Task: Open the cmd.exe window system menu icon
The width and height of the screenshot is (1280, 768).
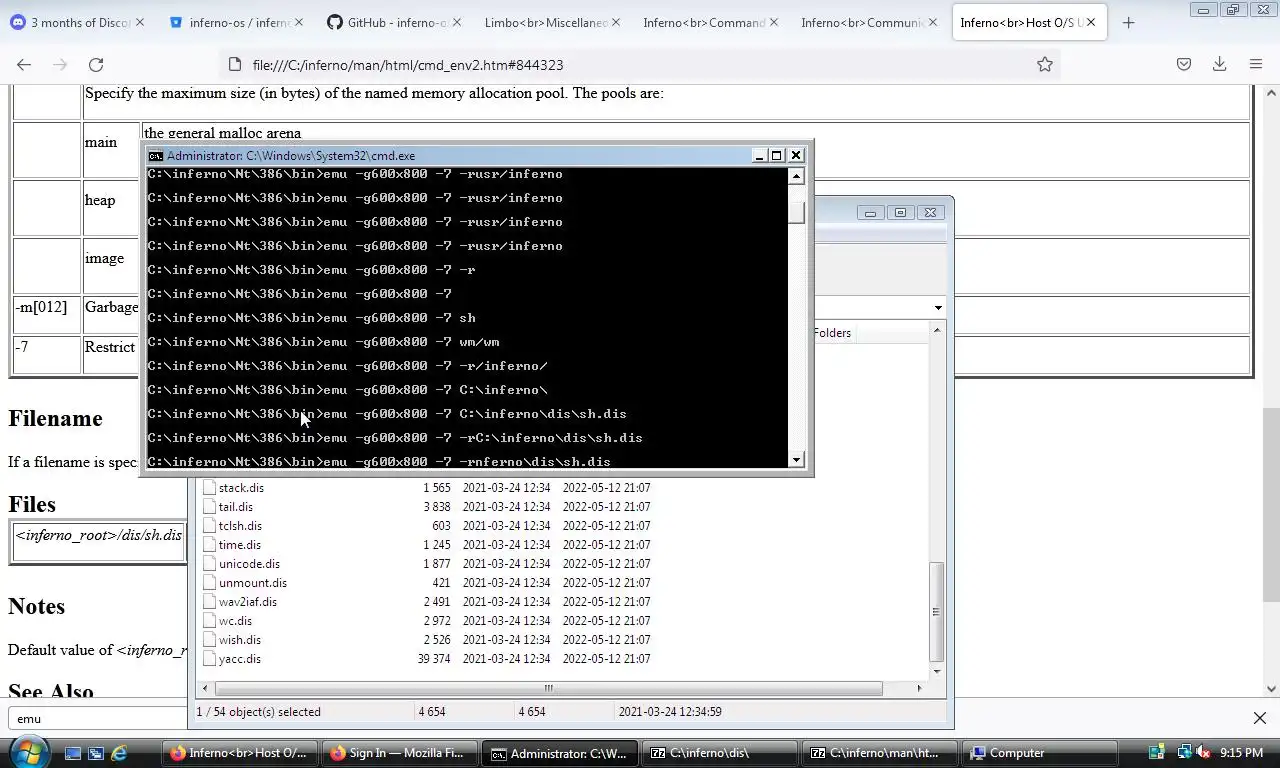Action: pyautogui.click(x=155, y=155)
